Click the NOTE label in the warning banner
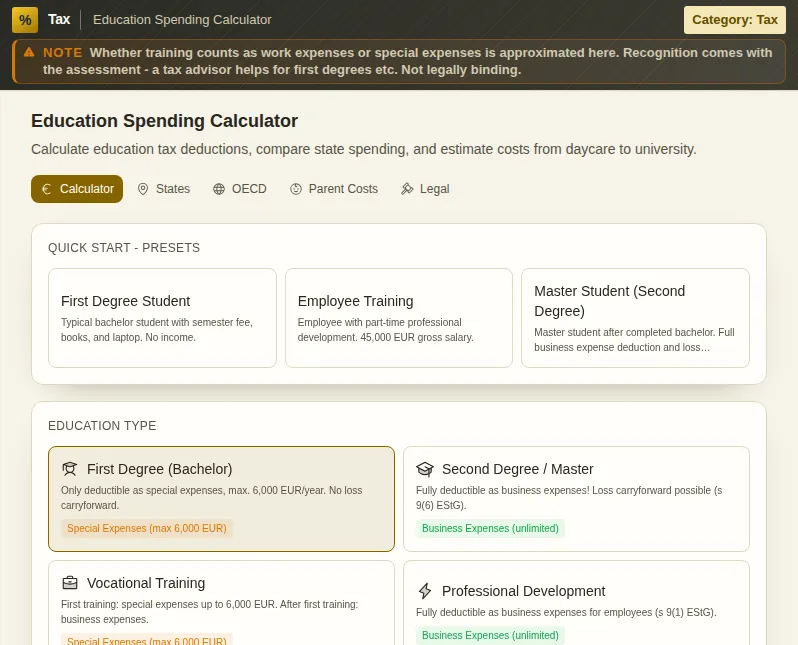 coord(63,52)
